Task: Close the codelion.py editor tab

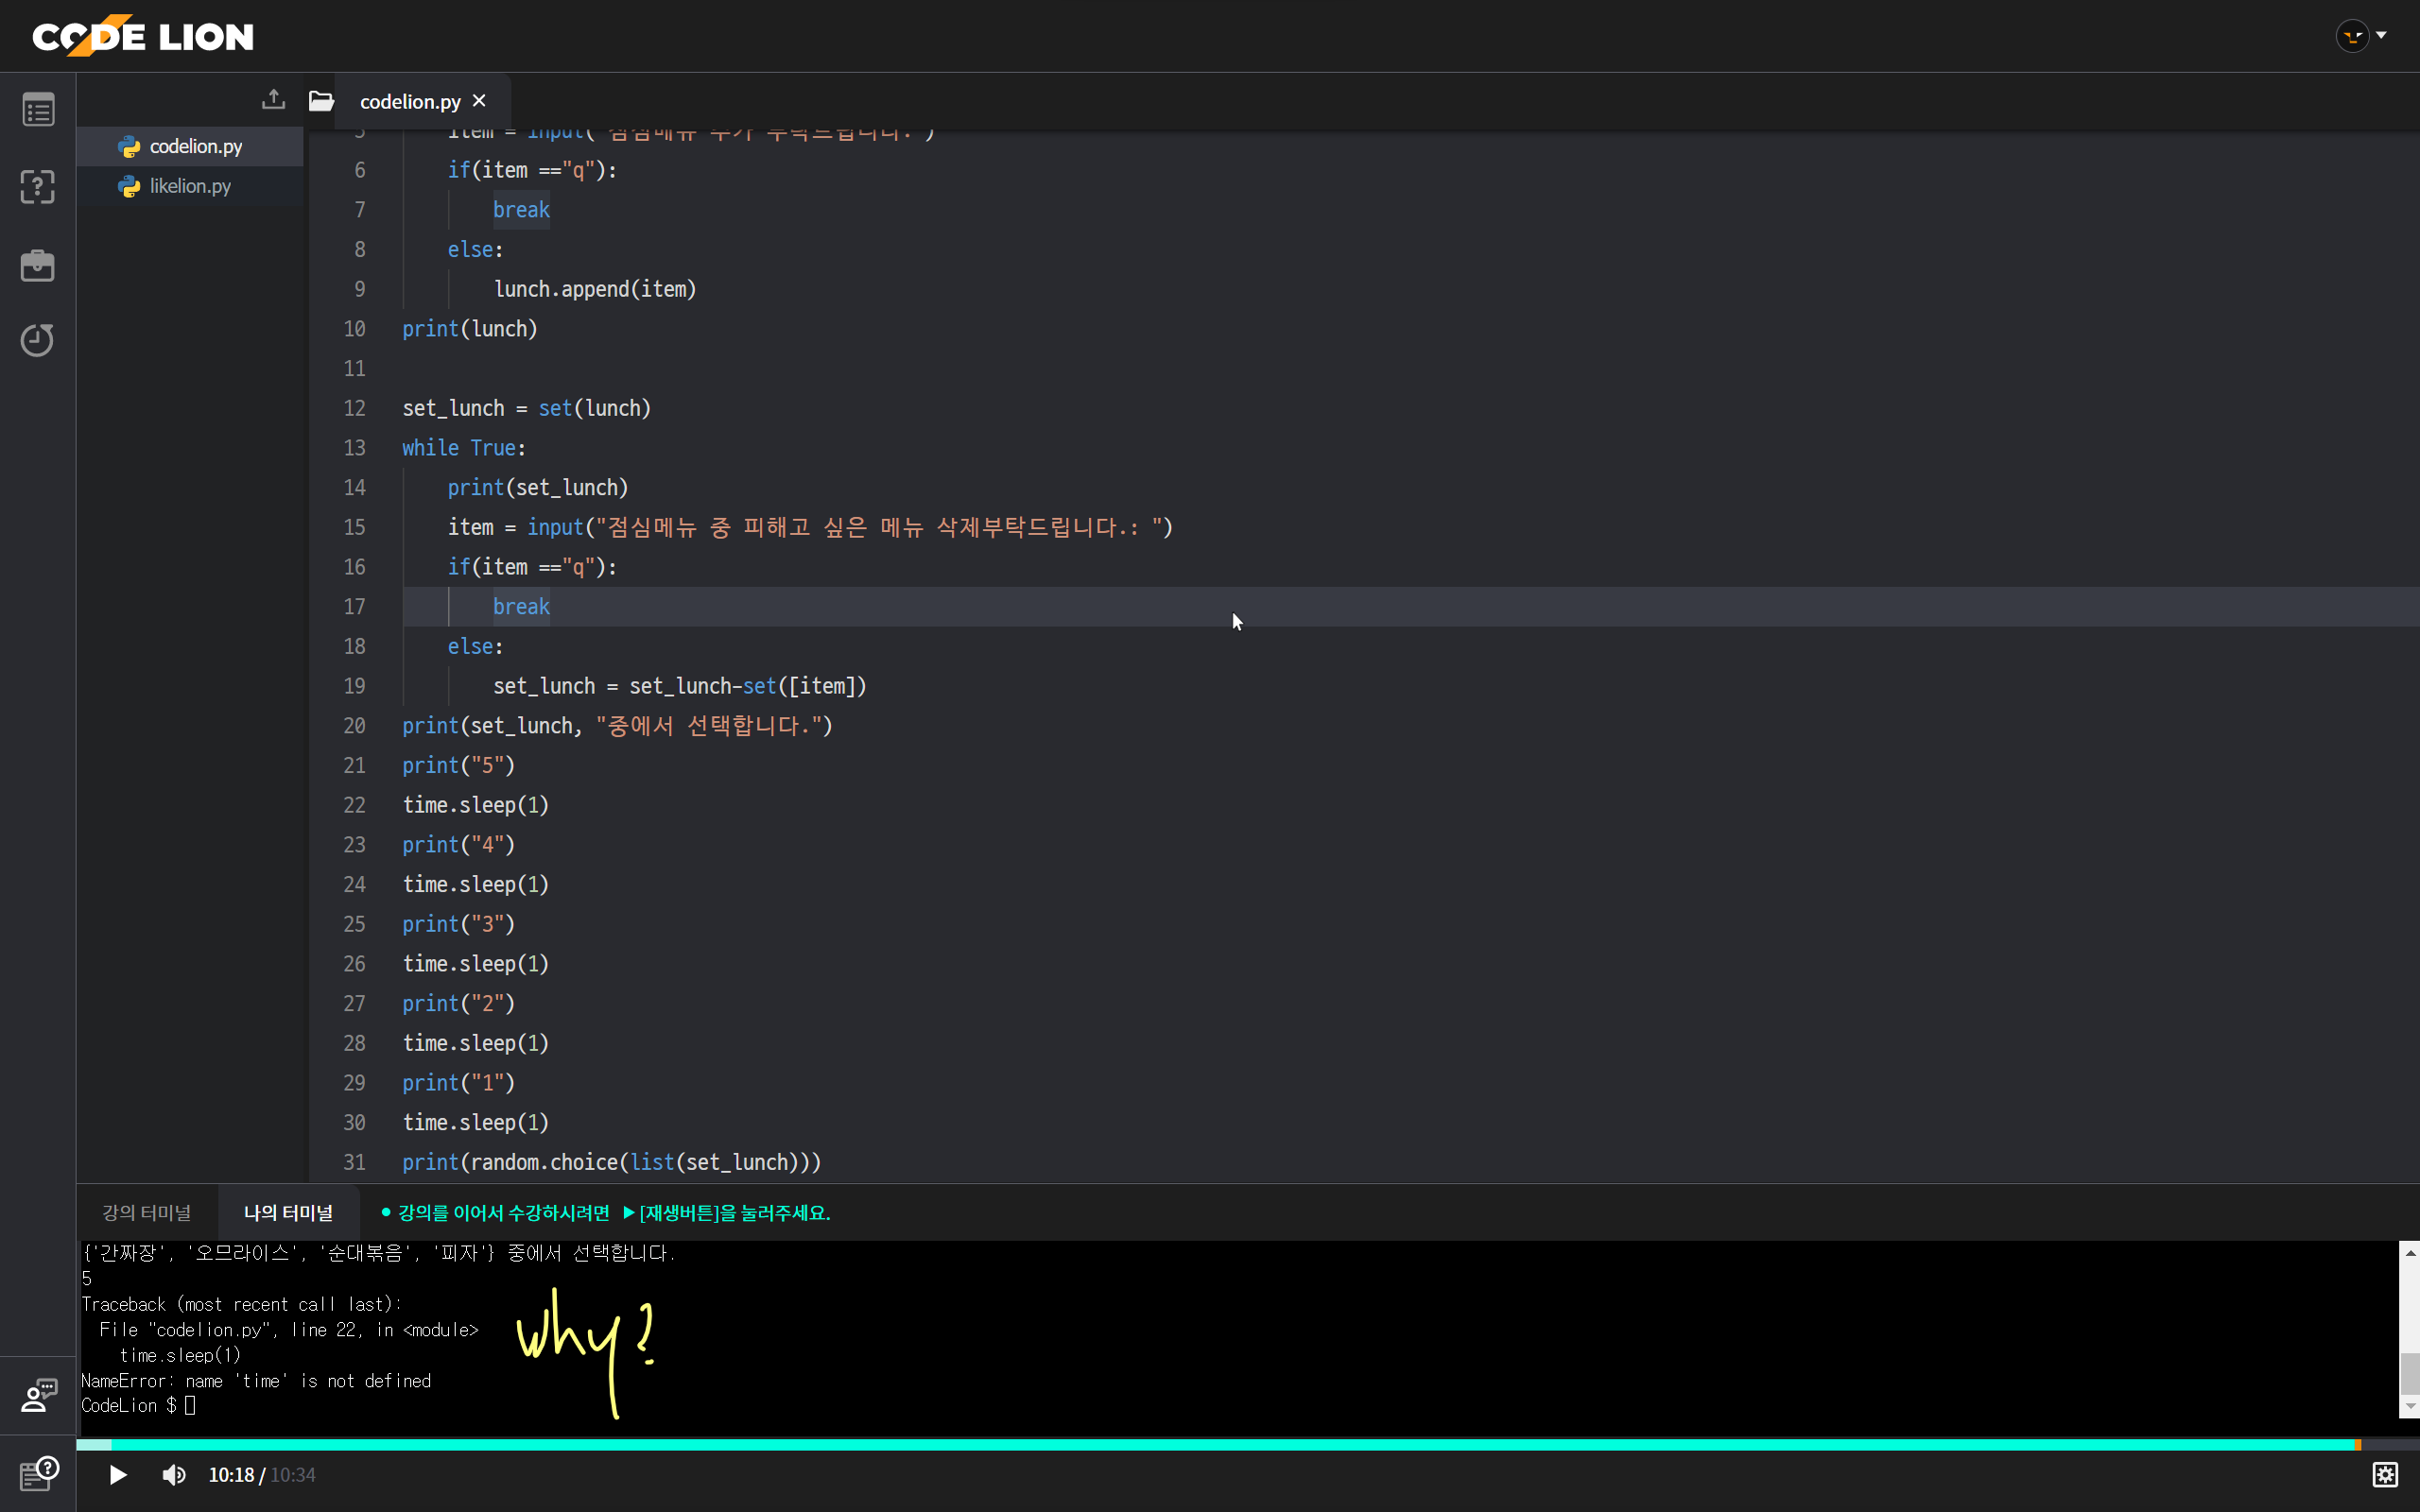Action: [x=479, y=101]
